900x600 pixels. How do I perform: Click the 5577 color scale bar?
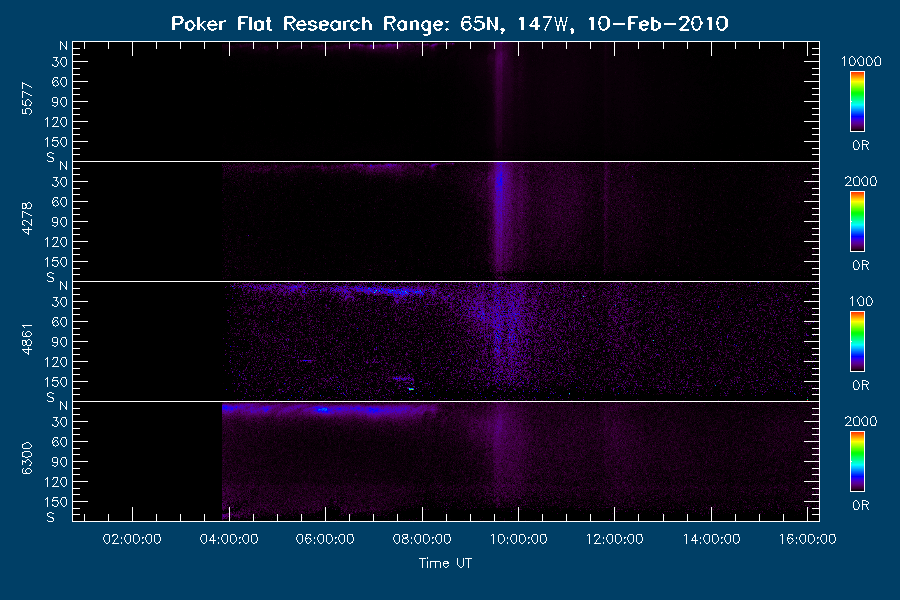pos(857,102)
